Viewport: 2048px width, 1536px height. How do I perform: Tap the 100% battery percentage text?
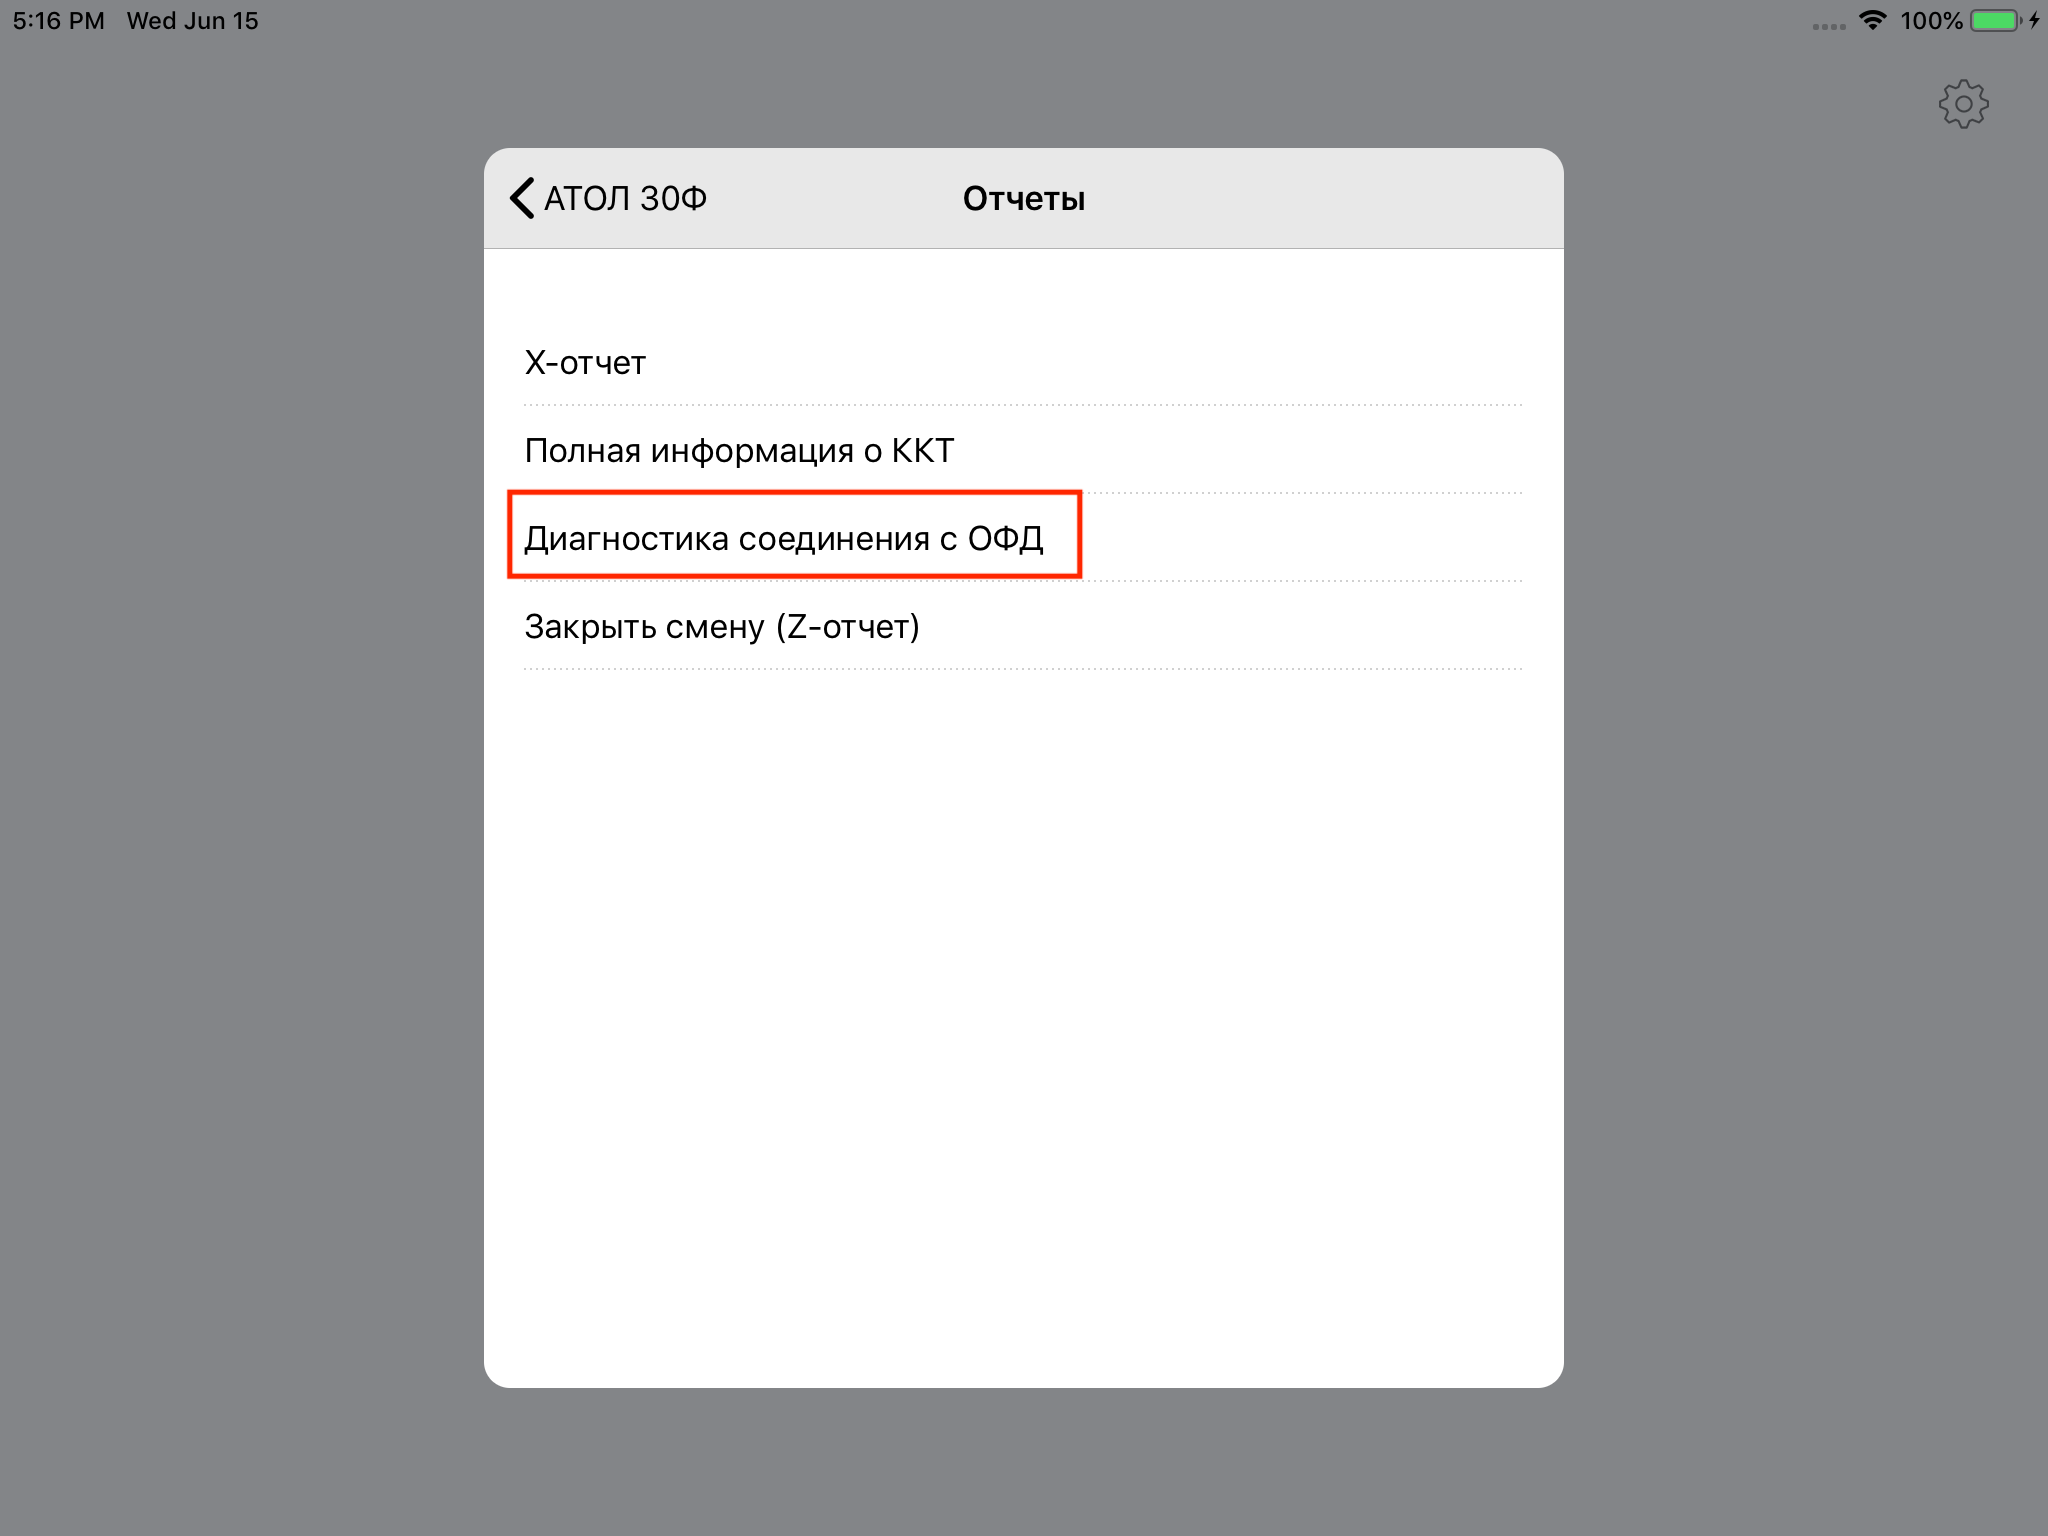1931,20
